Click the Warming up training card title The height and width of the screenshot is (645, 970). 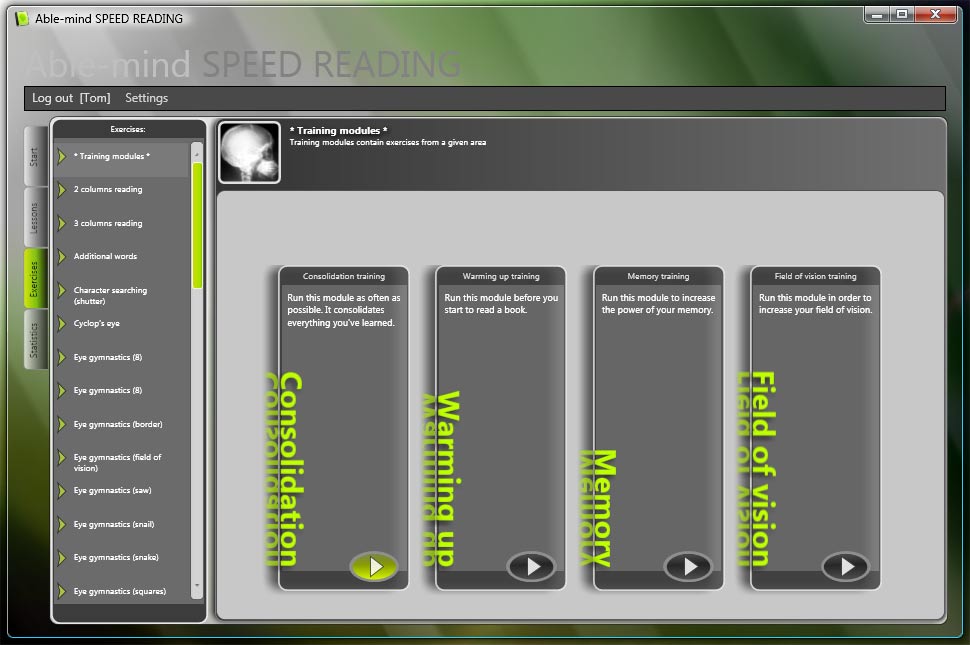click(x=501, y=276)
